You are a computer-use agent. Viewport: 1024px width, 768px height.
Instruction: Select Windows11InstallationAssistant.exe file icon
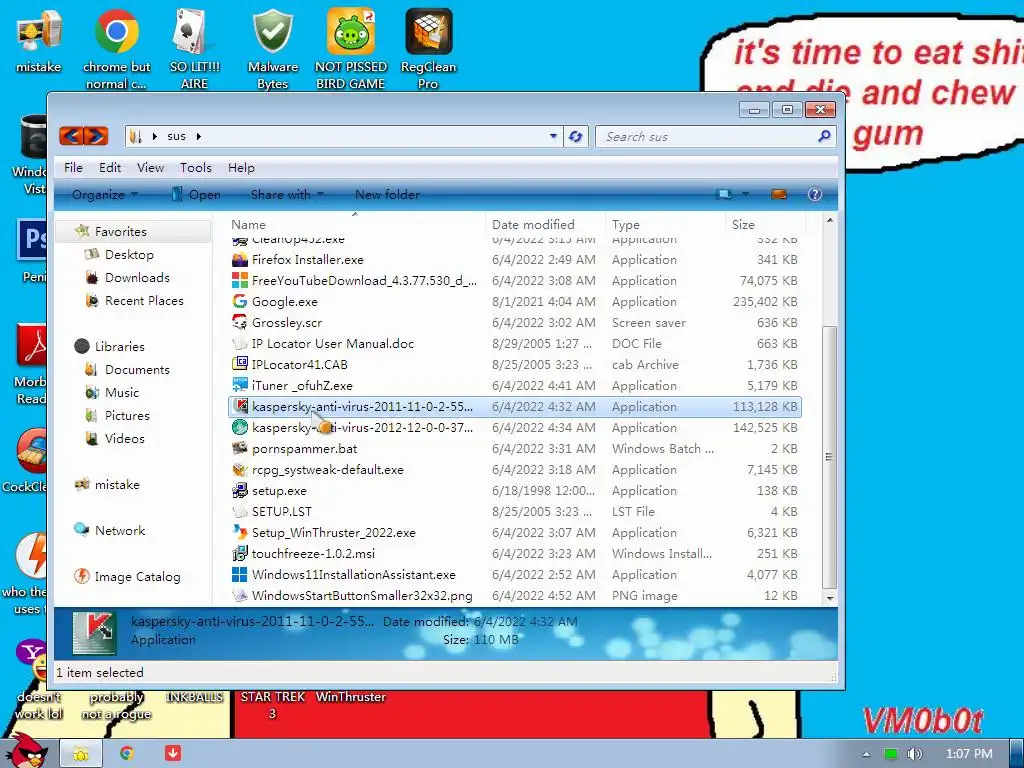coord(240,574)
